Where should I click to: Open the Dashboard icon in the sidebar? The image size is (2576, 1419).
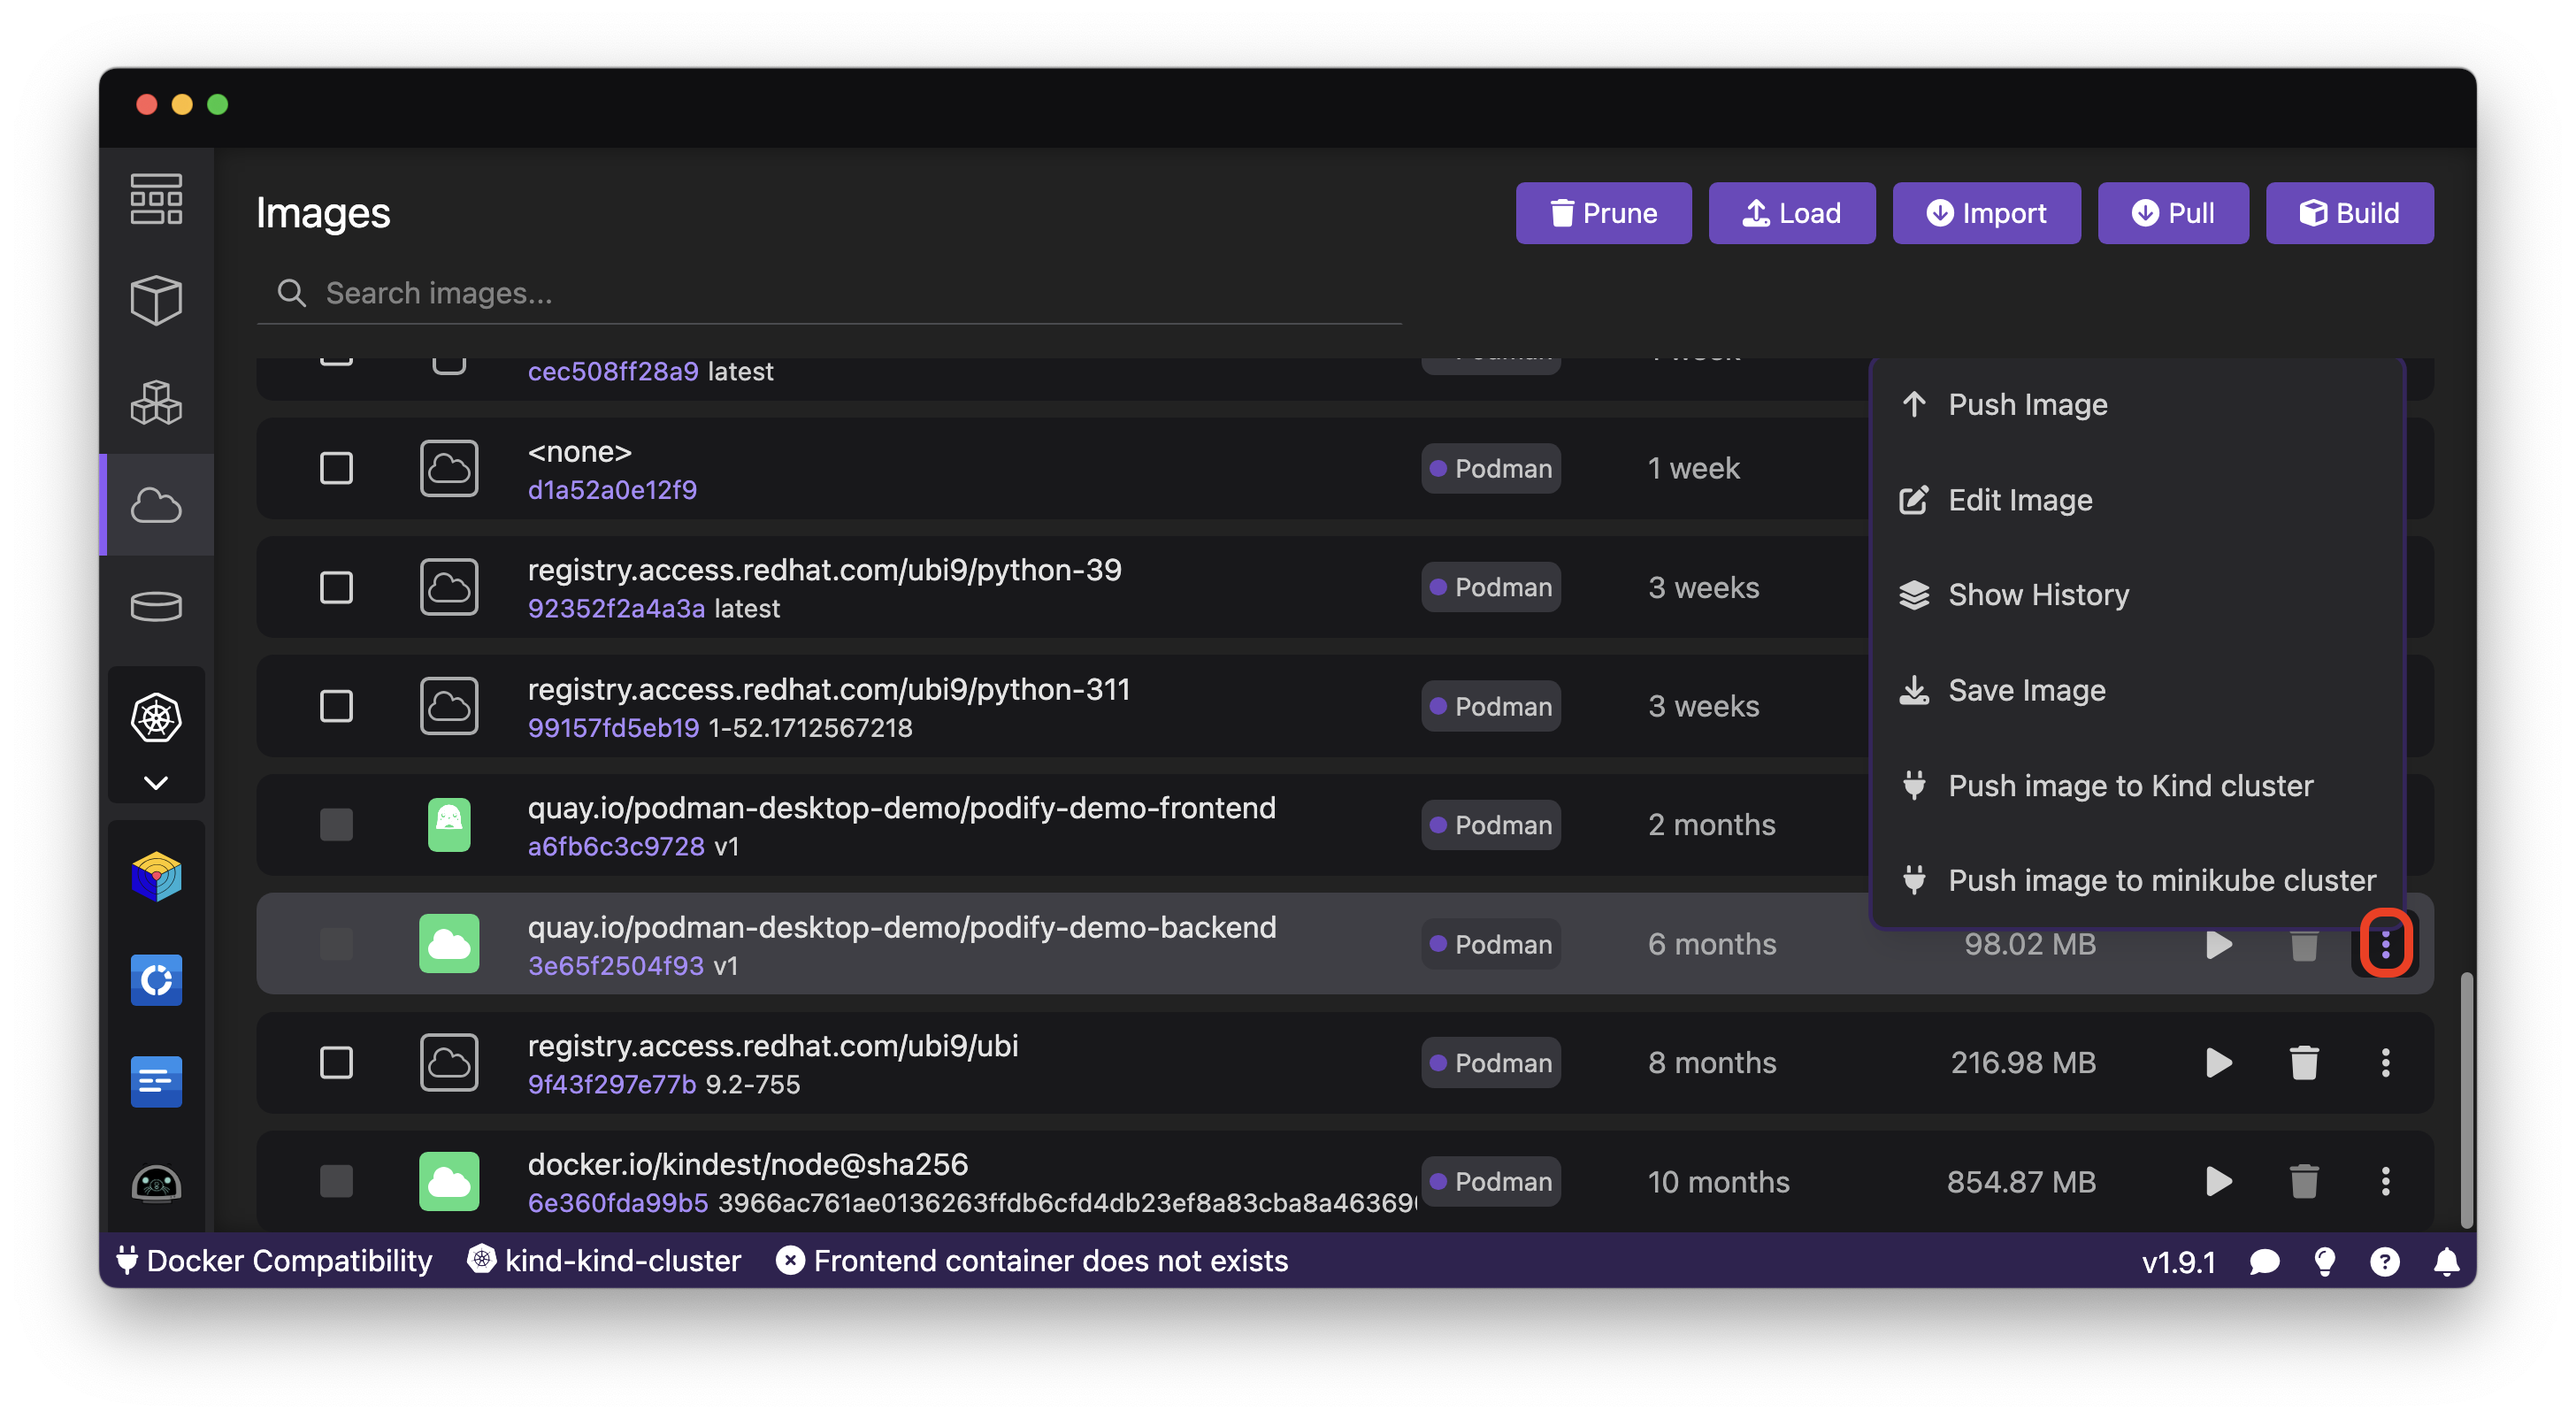[156, 198]
